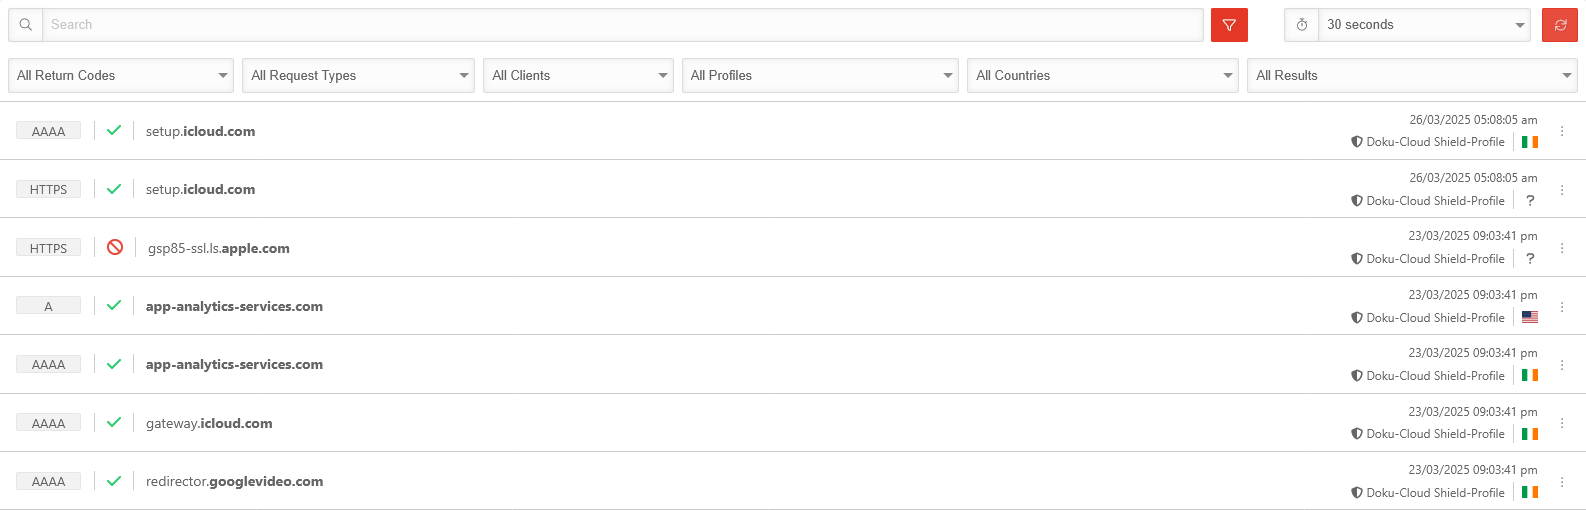Viewport: 1586px width, 510px height.
Task: Click the search magnifier icon
Action: click(26, 25)
